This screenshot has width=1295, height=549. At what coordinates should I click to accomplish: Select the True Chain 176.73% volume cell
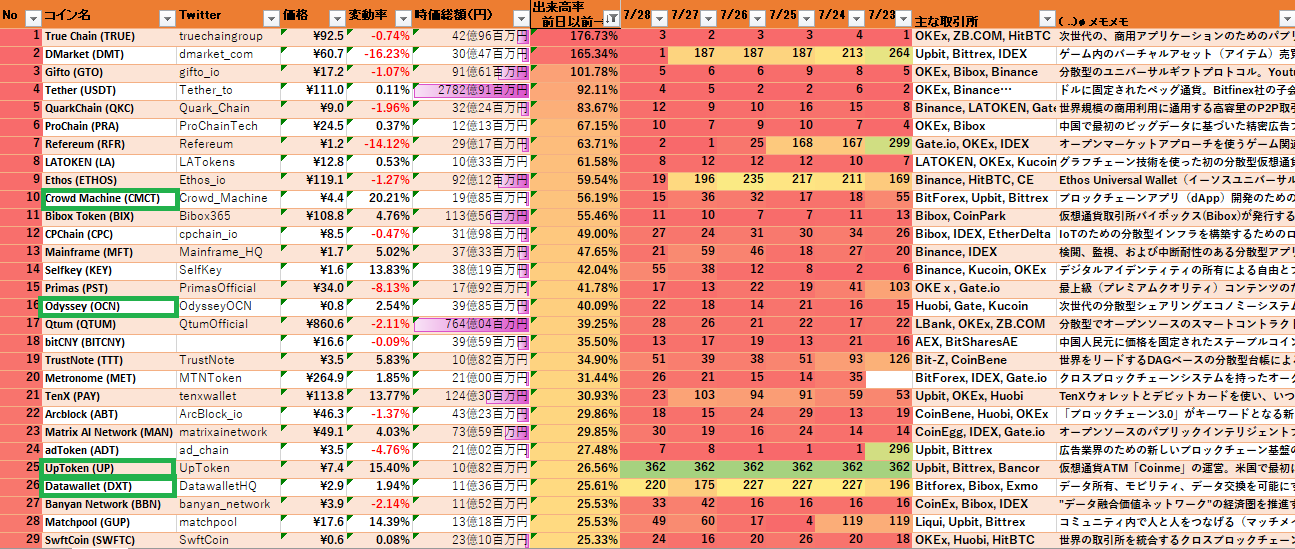coord(575,36)
